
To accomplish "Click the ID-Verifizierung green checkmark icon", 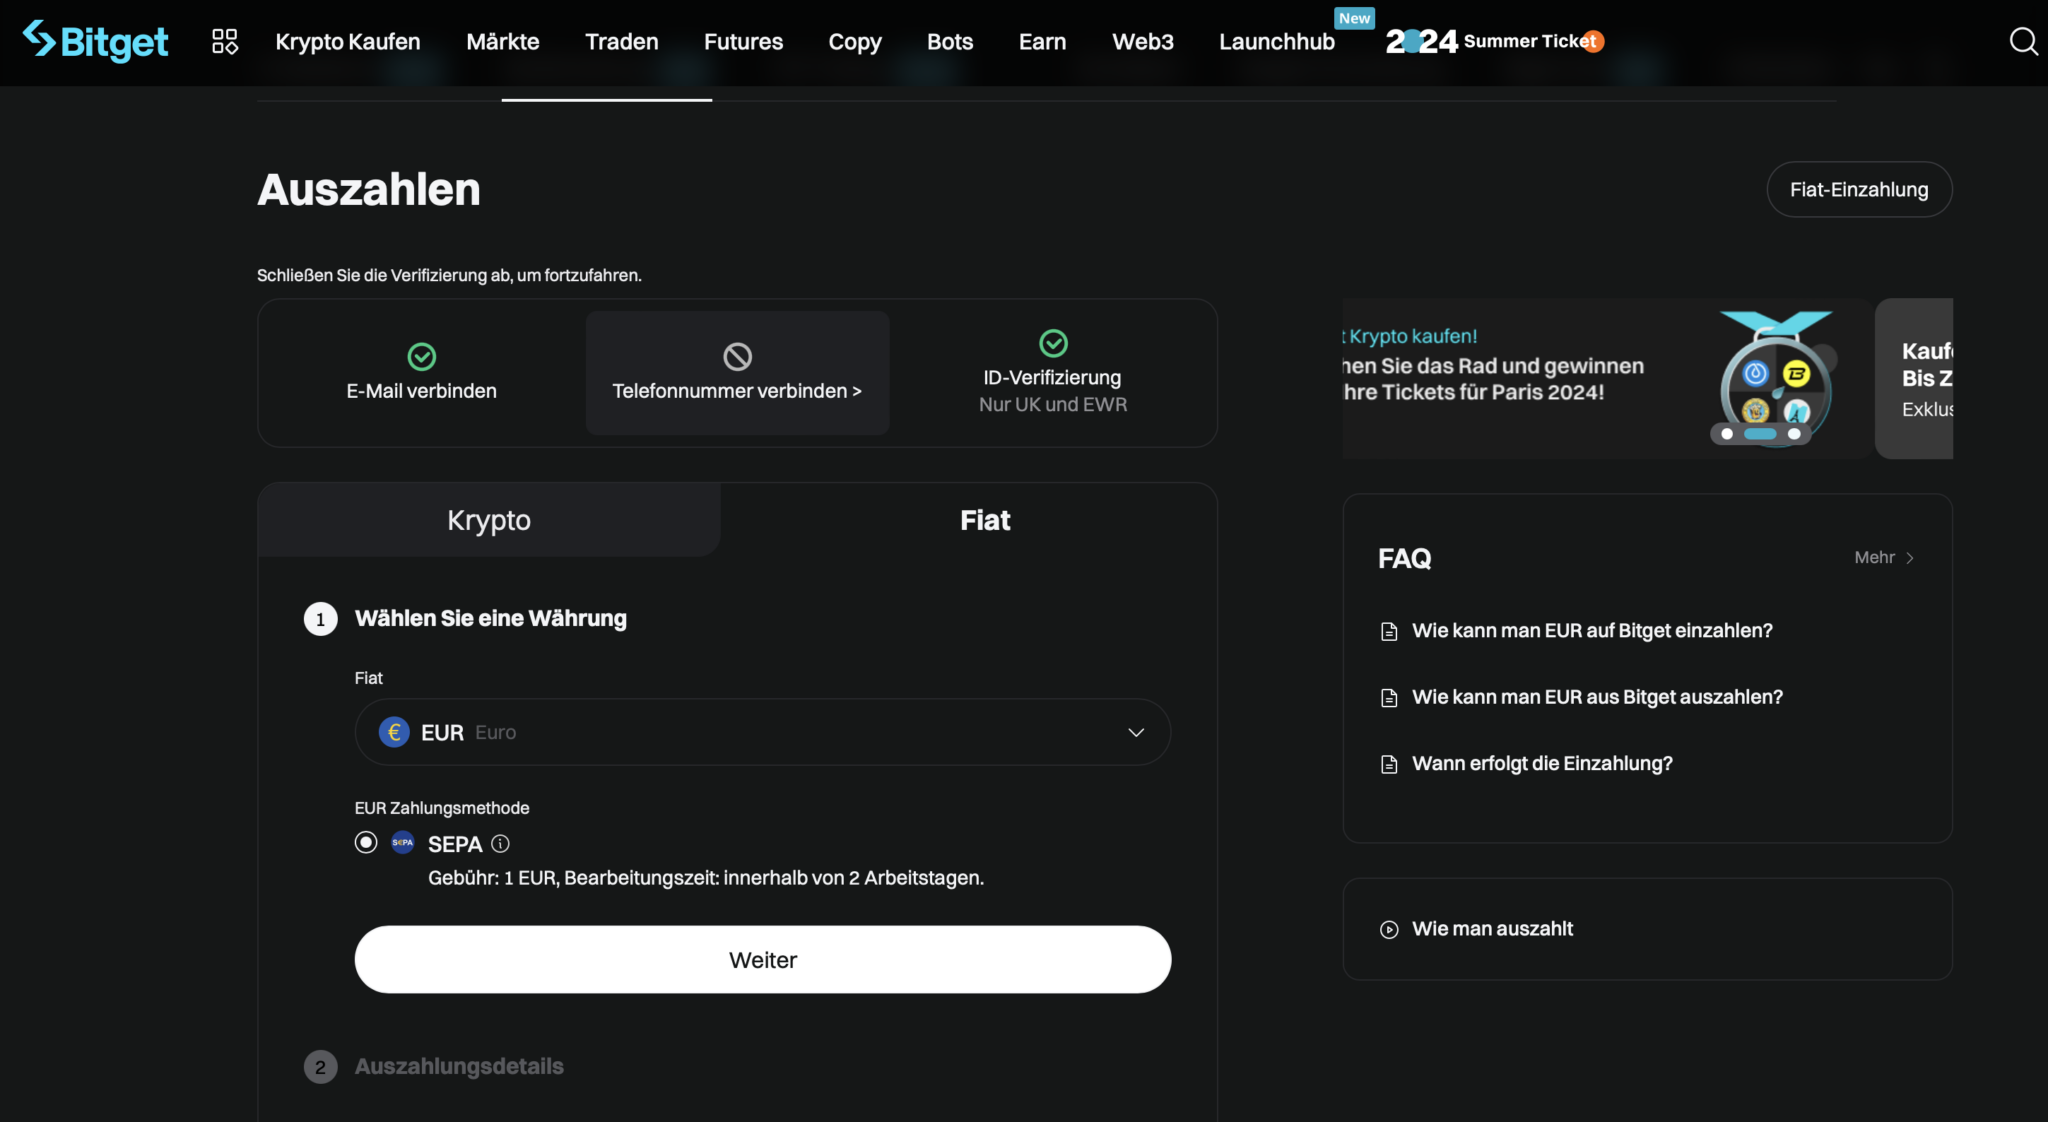I will tap(1053, 343).
